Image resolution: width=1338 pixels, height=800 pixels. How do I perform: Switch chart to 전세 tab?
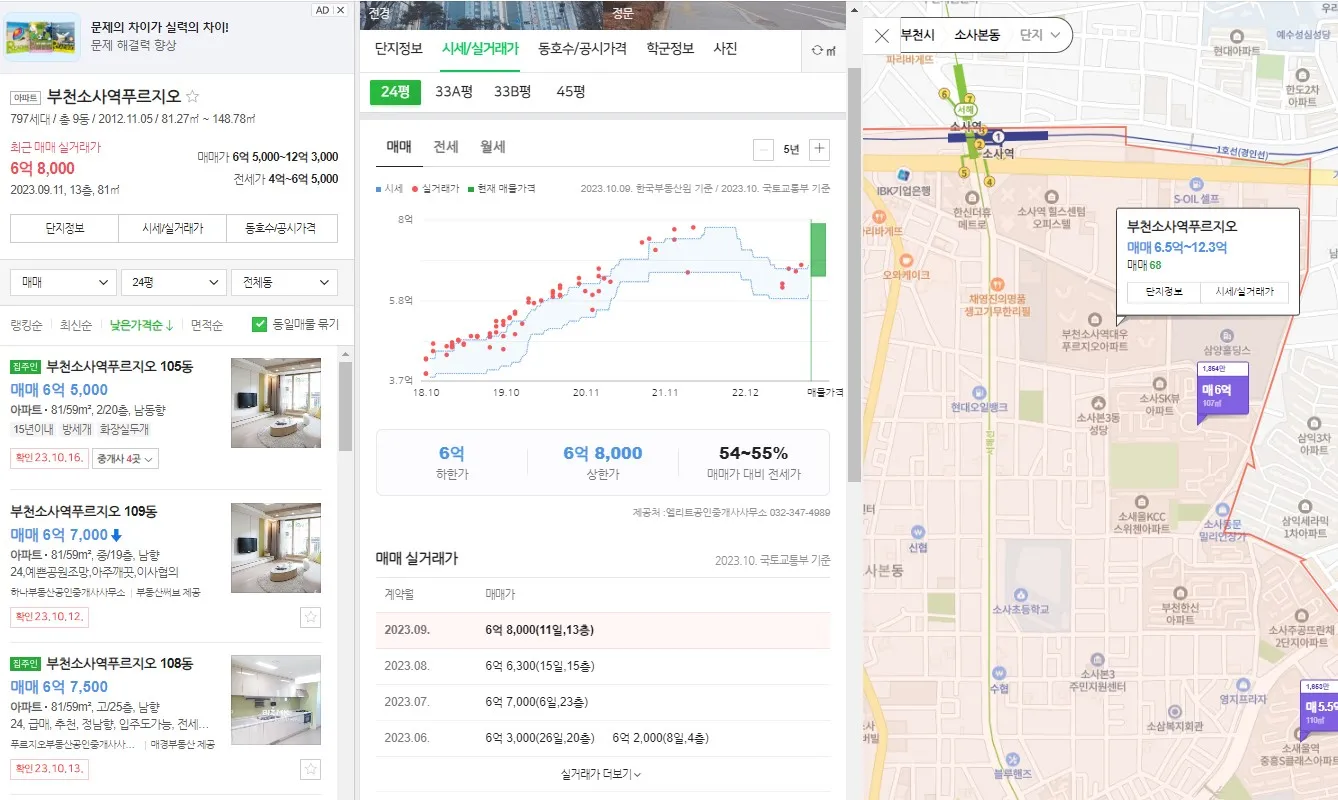(446, 147)
